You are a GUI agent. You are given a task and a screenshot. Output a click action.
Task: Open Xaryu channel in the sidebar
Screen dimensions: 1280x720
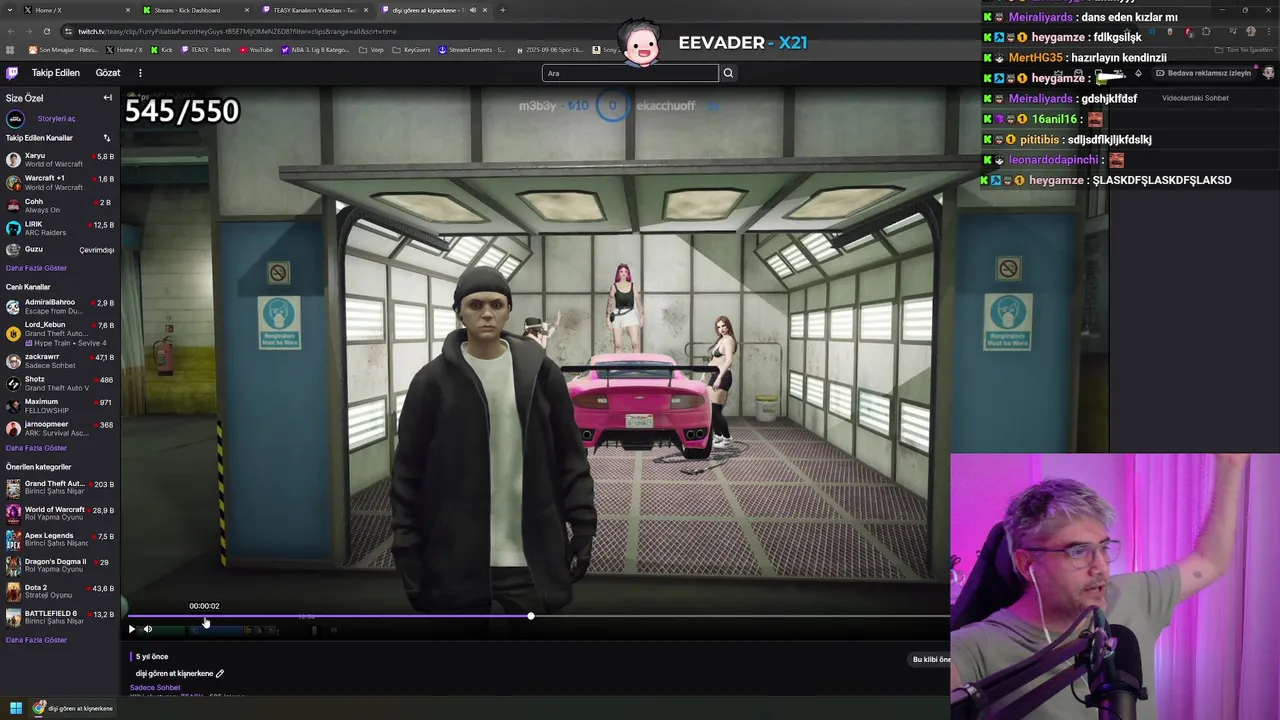click(60, 160)
